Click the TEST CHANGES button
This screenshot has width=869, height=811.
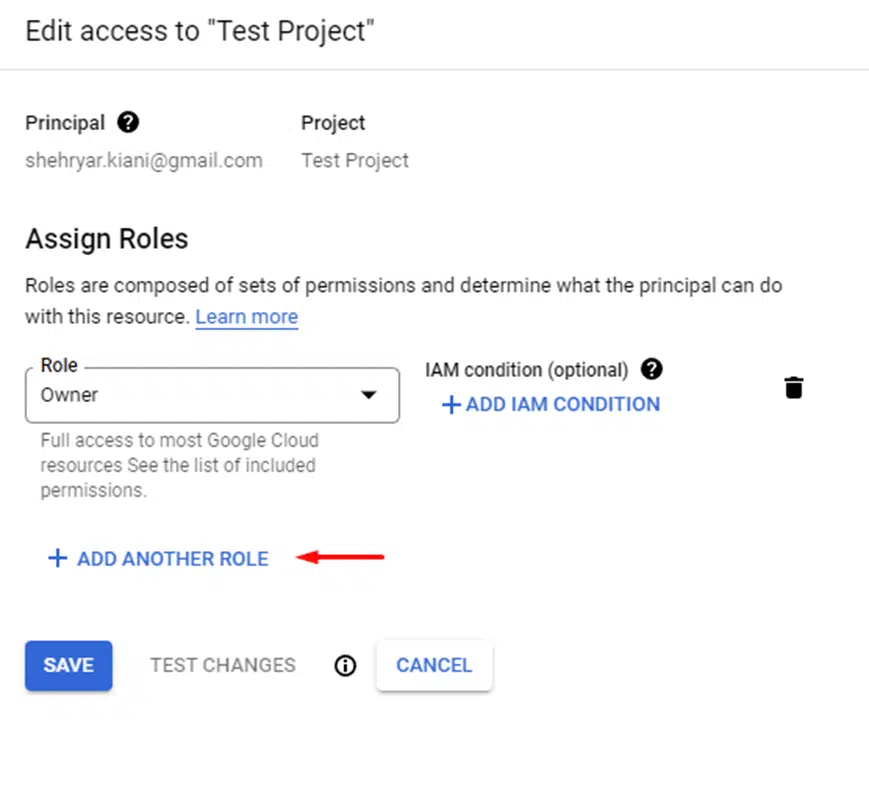pos(223,665)
